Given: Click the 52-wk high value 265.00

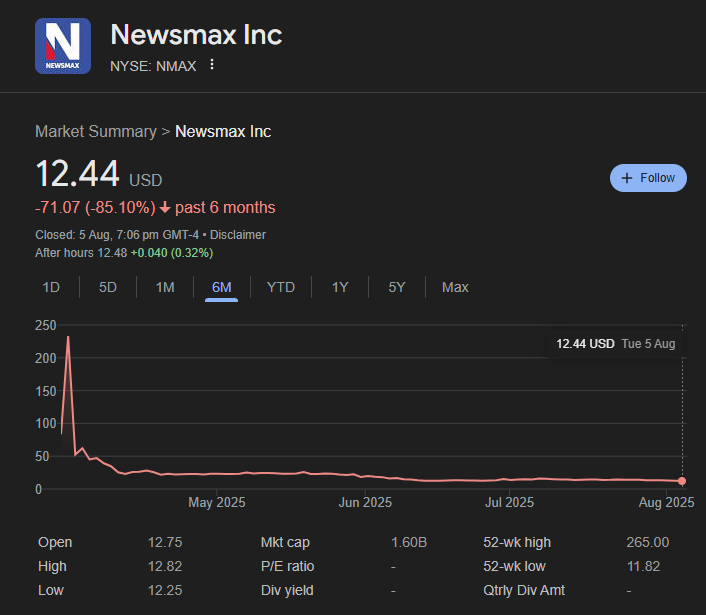Looking at the screenshot, I should (x=647, y=542).
